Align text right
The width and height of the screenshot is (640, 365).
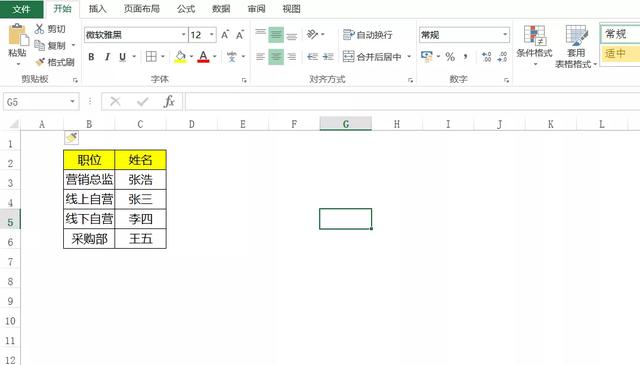291,56
